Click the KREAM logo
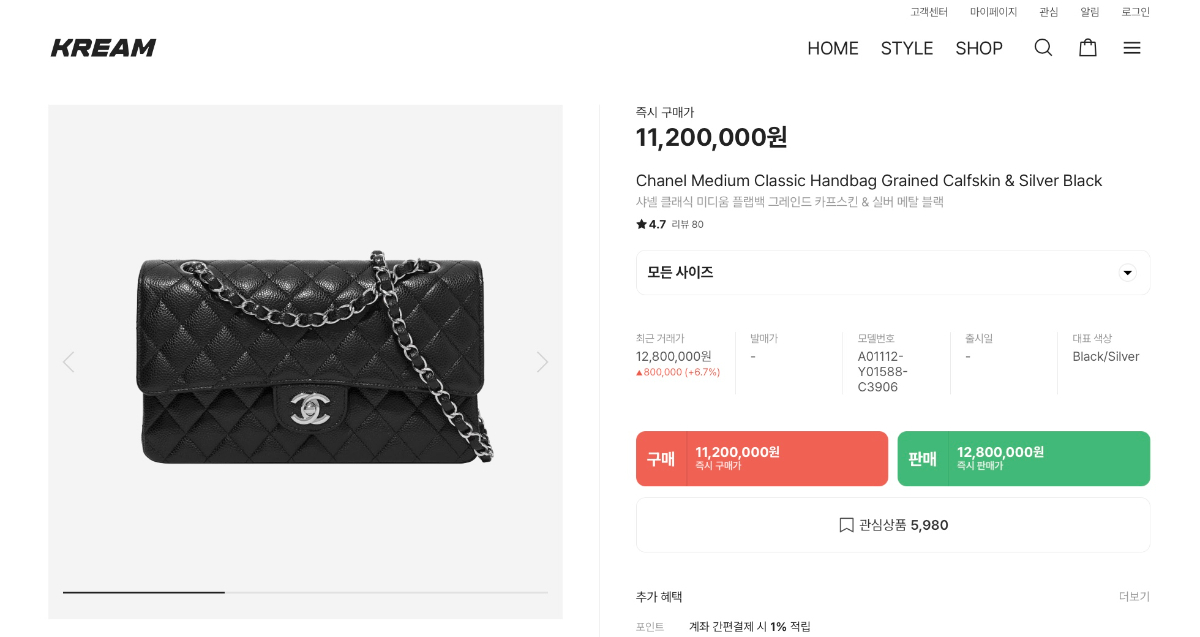Viewport: 1200px width, 637px height. tap(104, 48)
